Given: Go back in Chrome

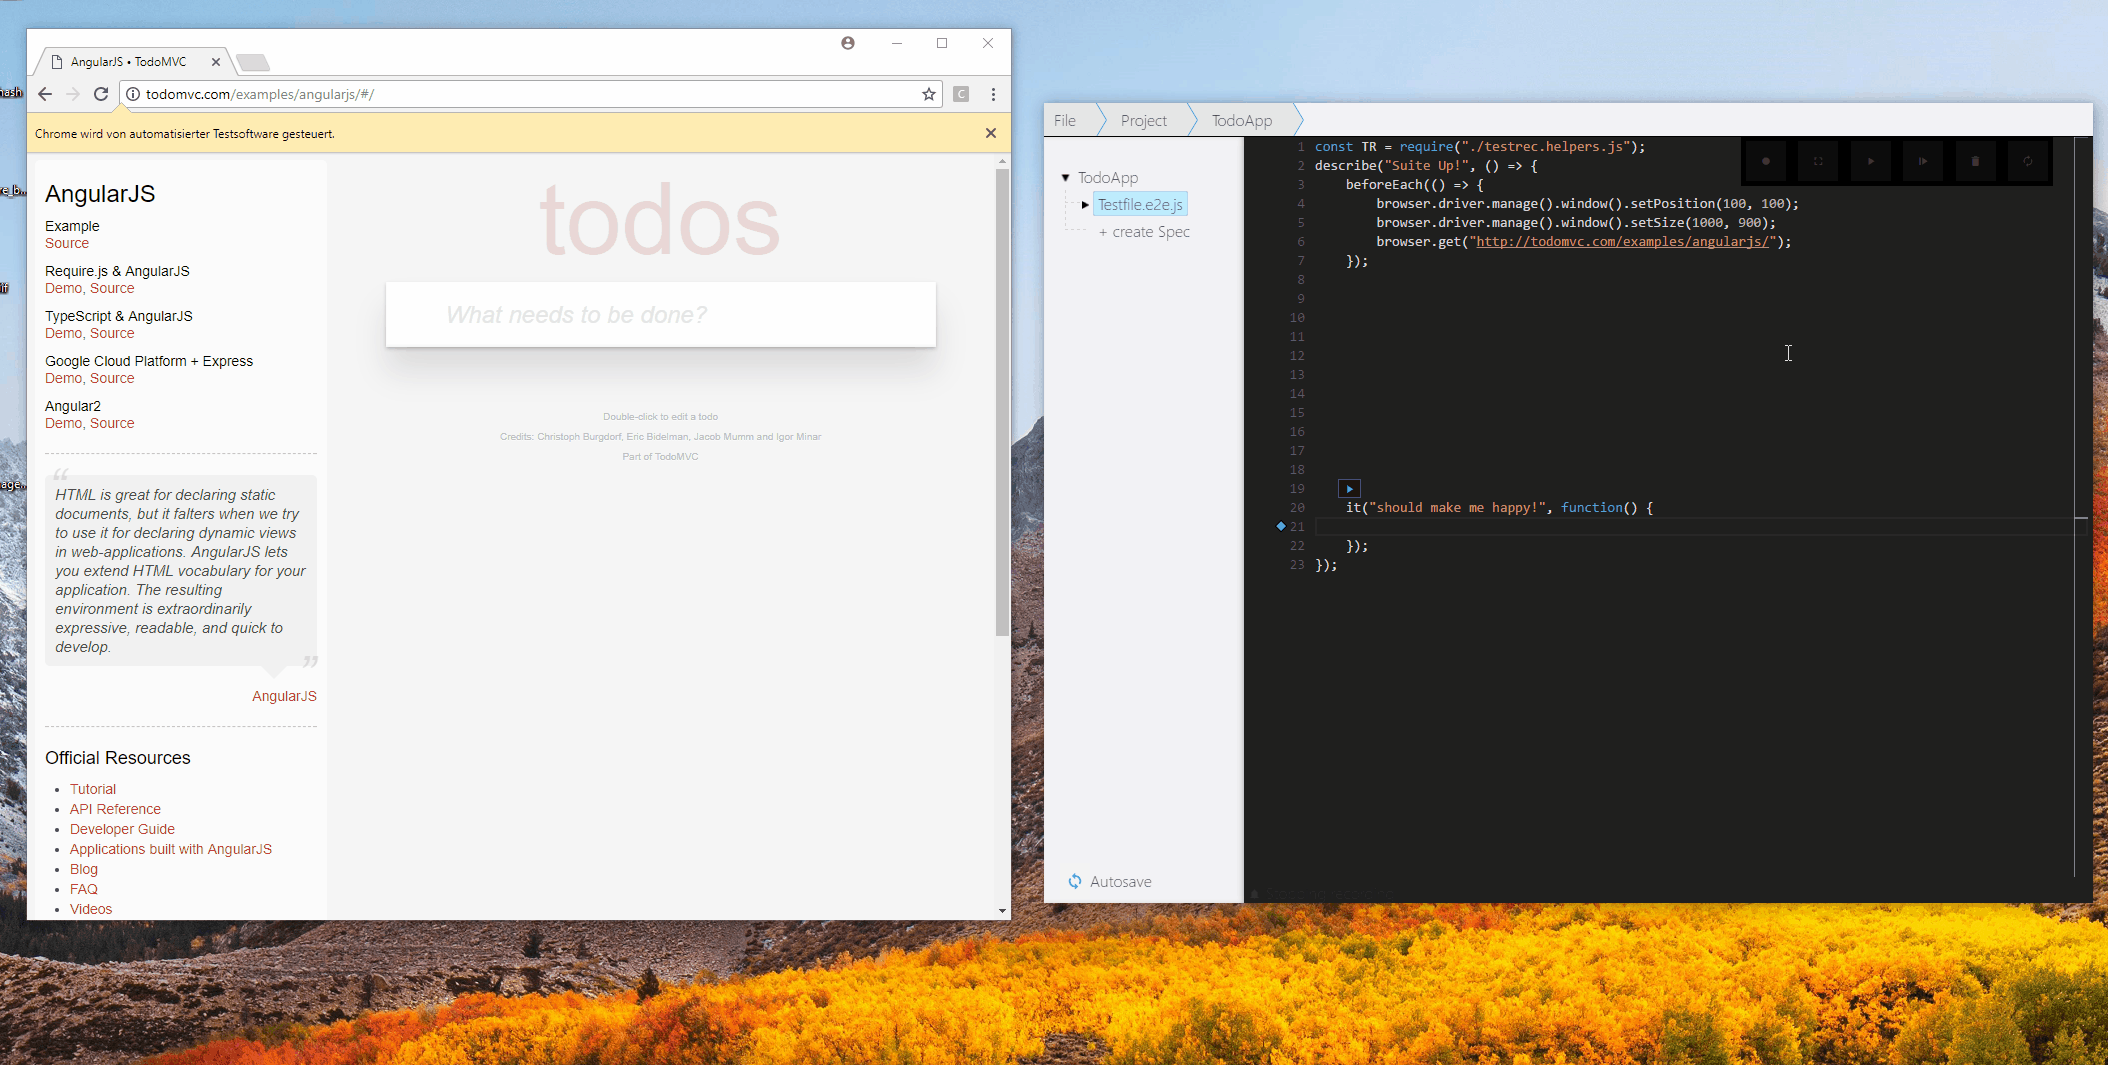Looking at the screenshot, I should click(x=45, y=94).
